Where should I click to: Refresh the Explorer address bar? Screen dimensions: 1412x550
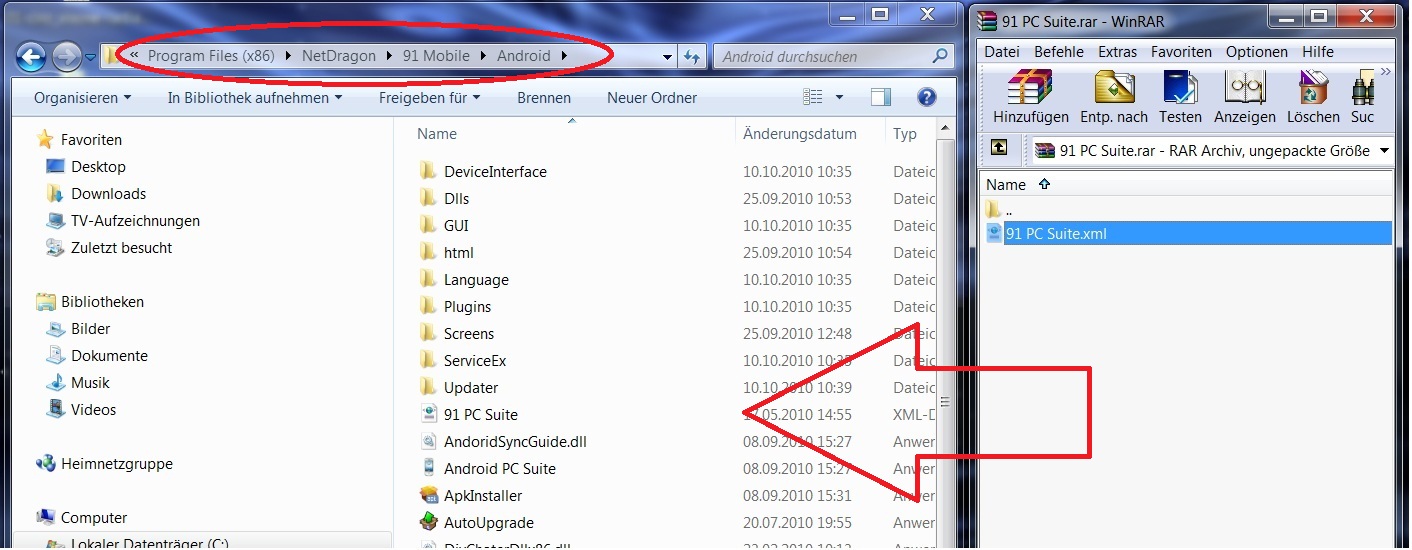coord(691,57)
